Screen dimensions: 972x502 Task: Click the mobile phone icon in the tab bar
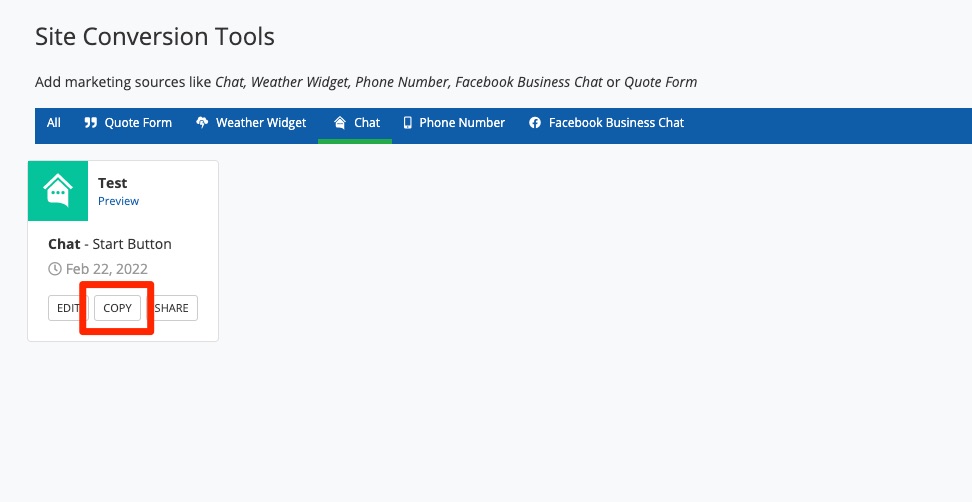click(408, 123)
